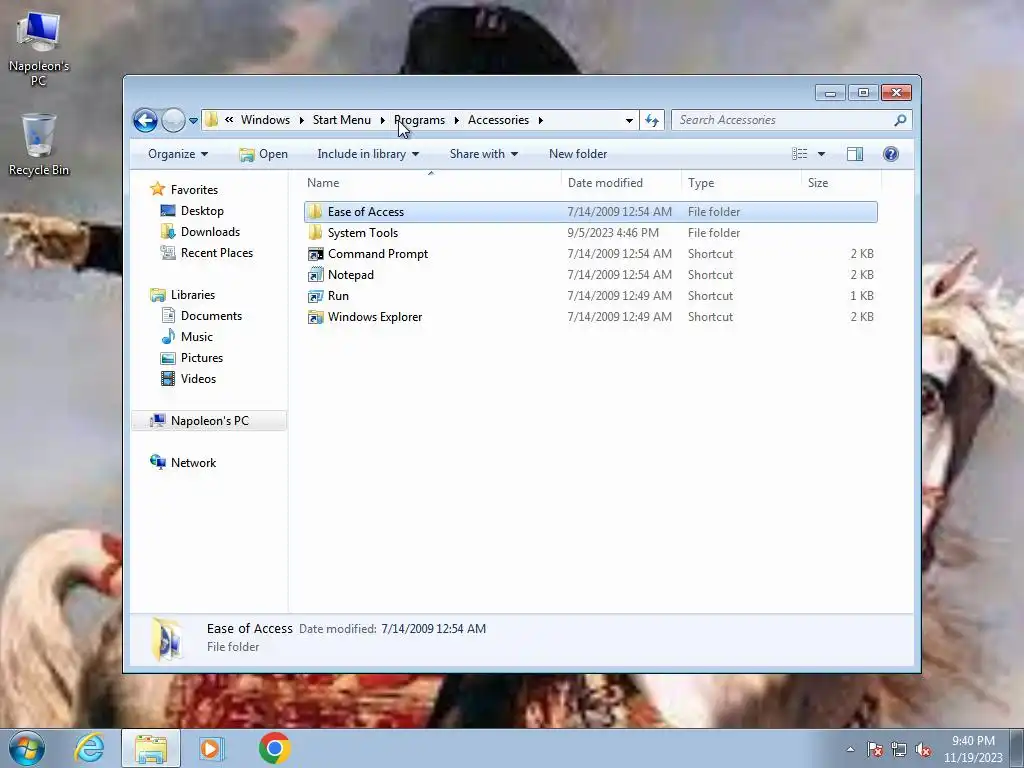This screenshot has width=1024, height=768.
Task: Click Ease of Access details pane thumbnail
Action: click(x=167, y=639)
